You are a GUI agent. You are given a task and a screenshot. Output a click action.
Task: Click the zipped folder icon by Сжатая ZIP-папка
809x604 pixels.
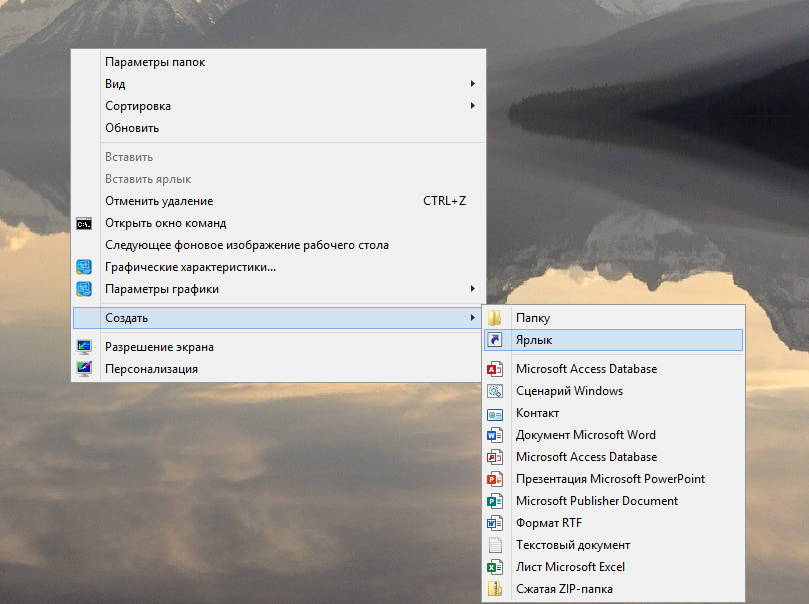pyautogui.click(x=495, y=589)
